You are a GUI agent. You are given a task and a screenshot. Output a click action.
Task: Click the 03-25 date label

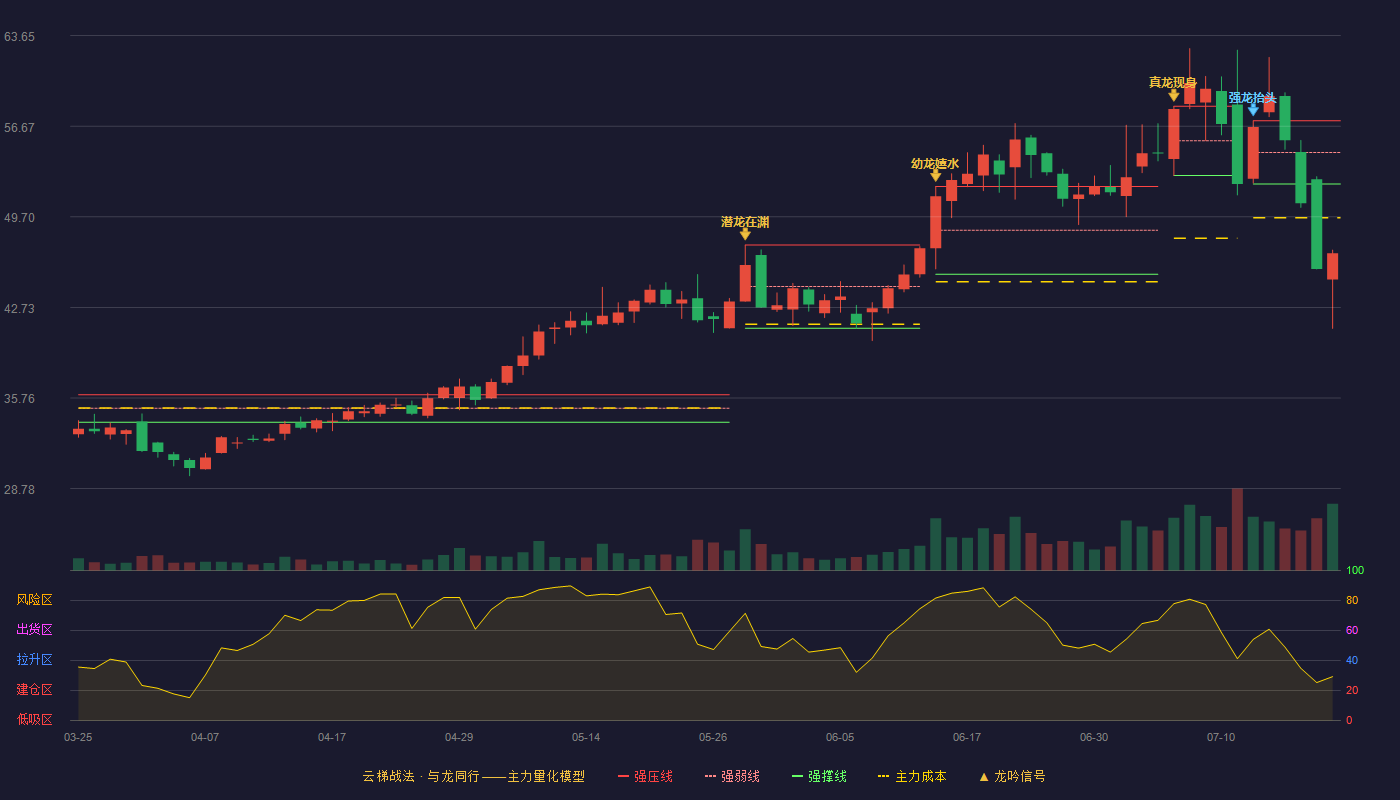78,737
